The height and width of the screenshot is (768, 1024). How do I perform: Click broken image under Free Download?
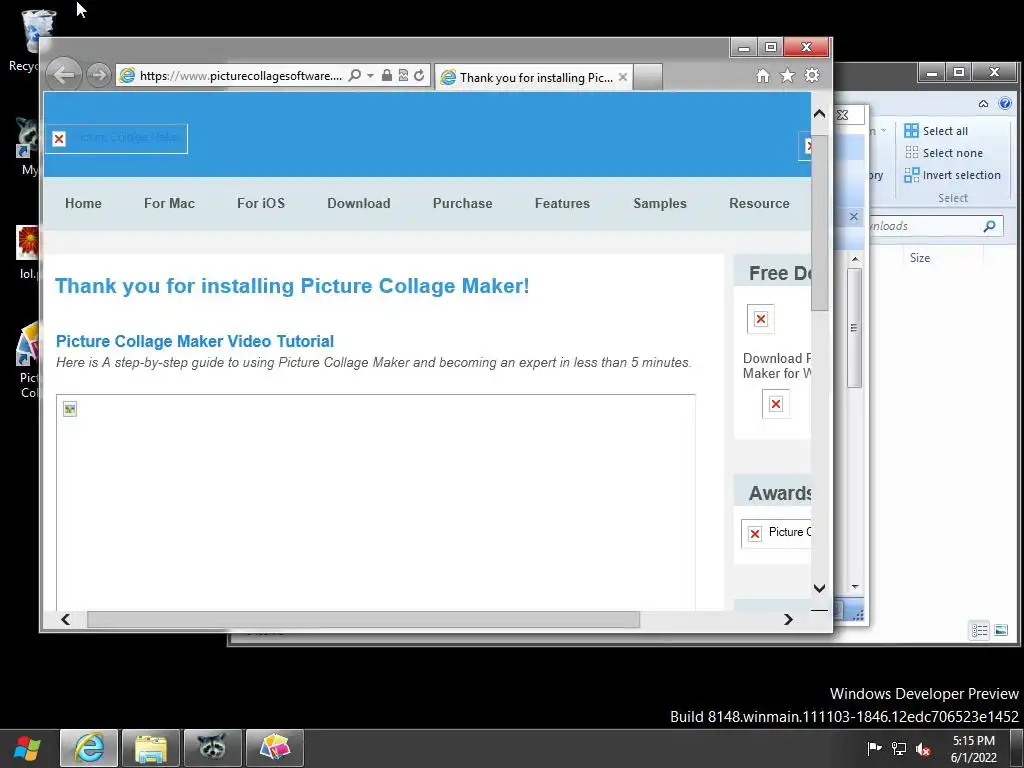click(x=761, y=319)
